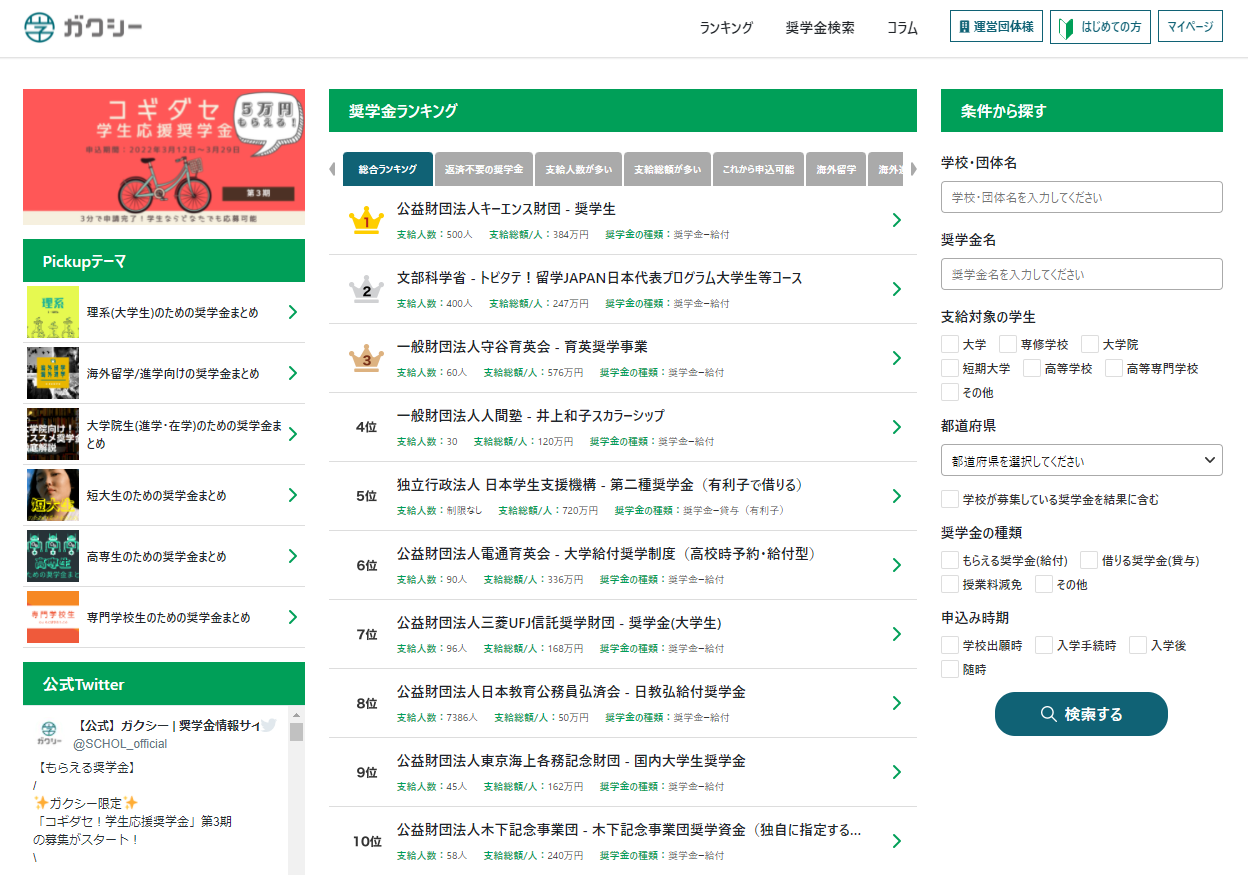The width and height of the screenshot is (1248, 875).
Task: Click chevron next to 理系(大学生) theme
Action: [293, 312]
